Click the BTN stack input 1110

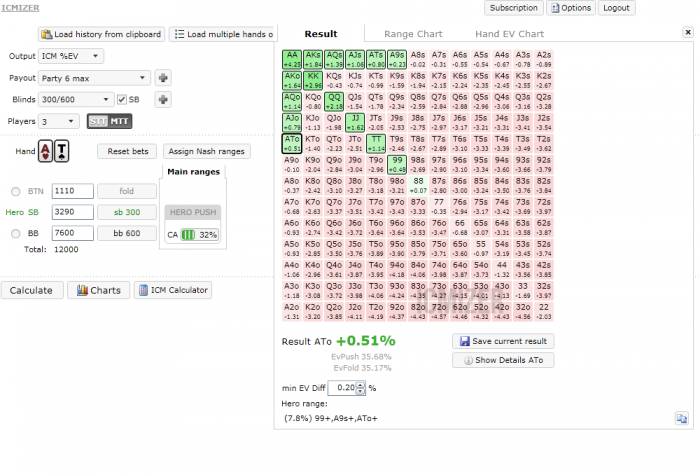[72, 191]
